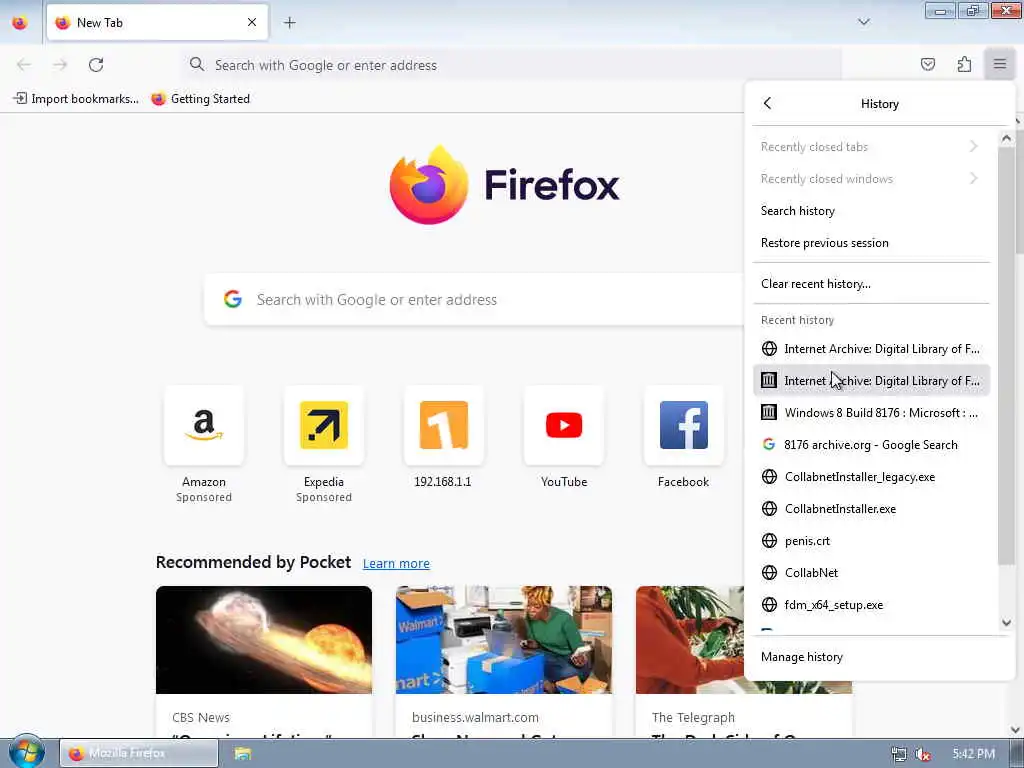The height and width of the screenshot is (768, 1024).
Task: Open CollabNet history entry
Action: pos(871,573)
